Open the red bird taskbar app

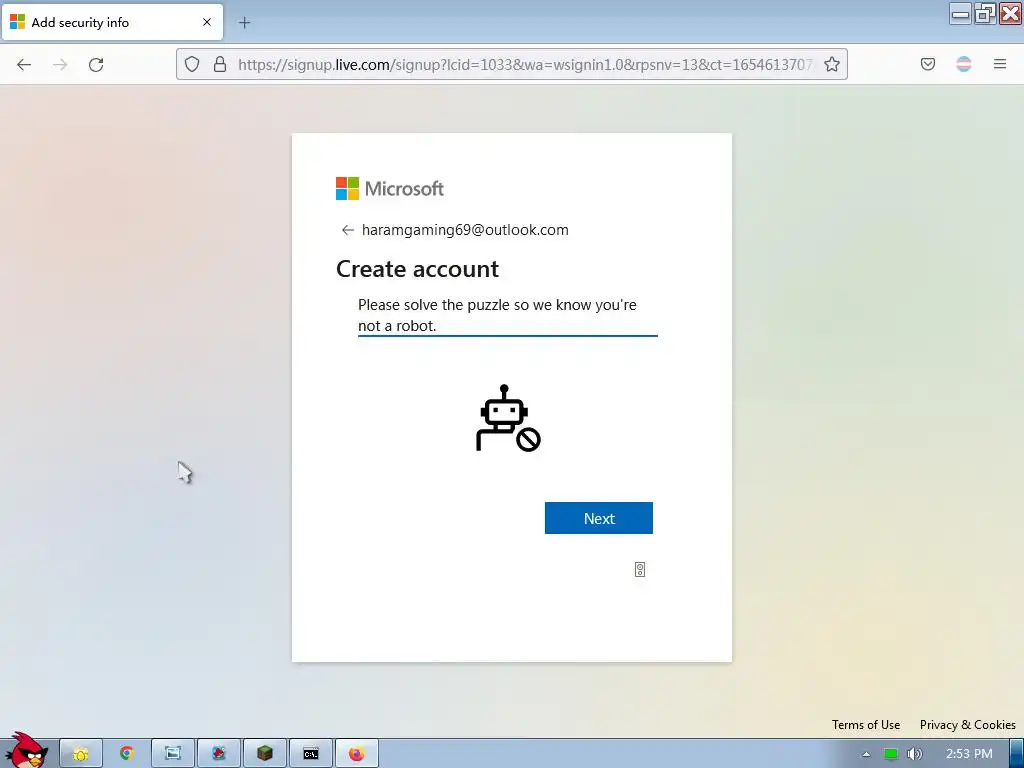point(219,754)
